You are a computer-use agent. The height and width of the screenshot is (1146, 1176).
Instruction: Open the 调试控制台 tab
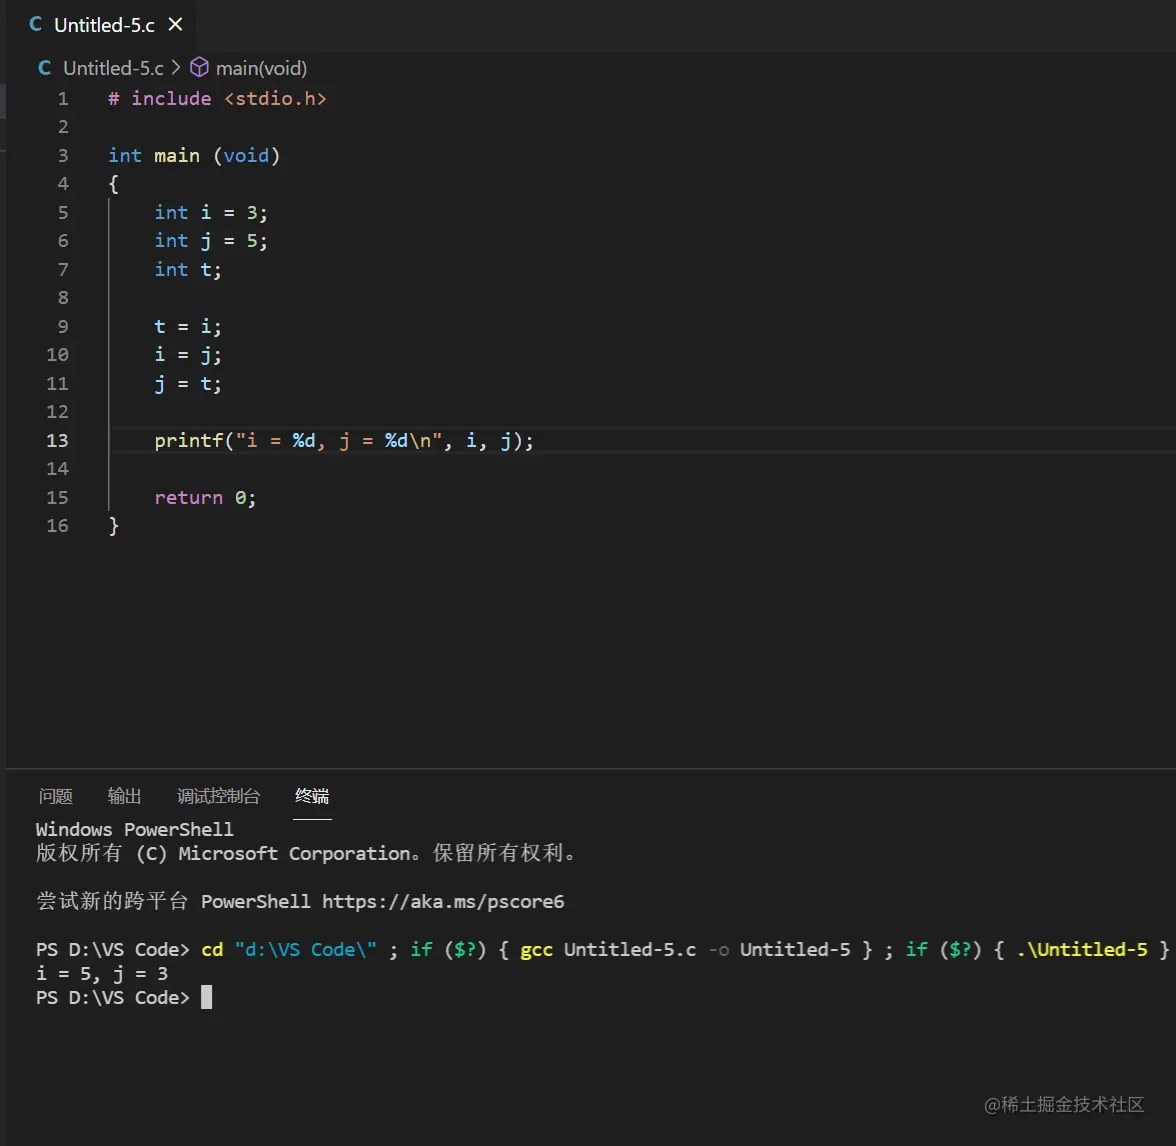coord(218,796)
